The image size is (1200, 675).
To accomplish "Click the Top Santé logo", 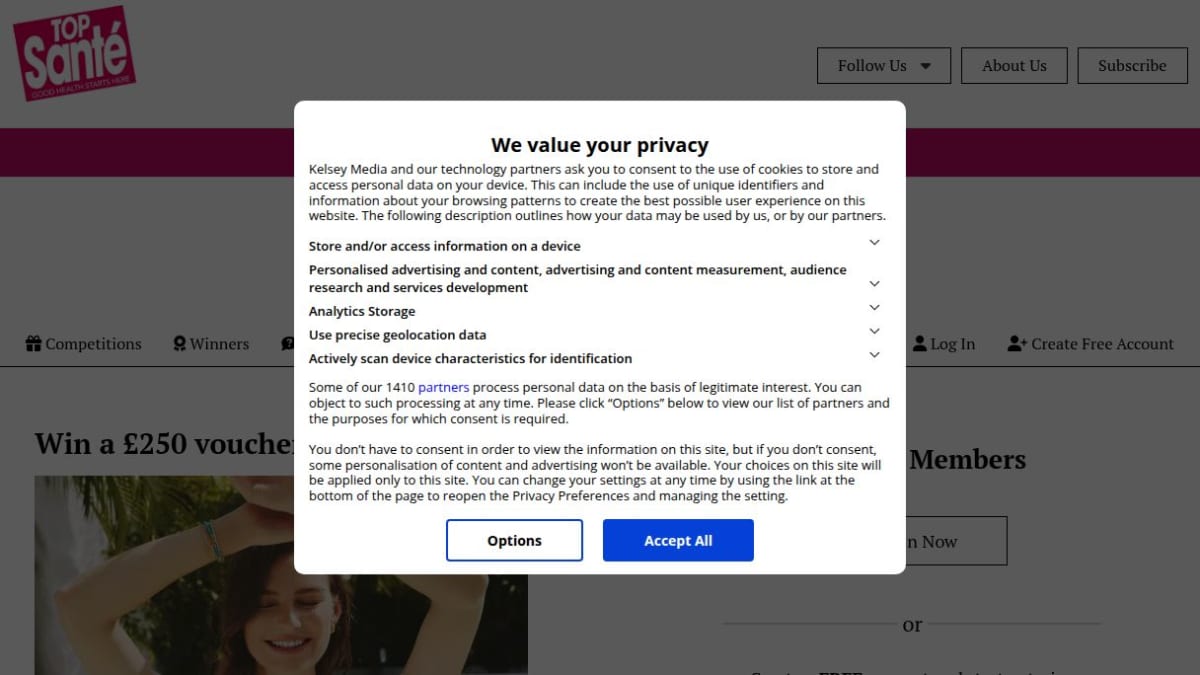I will pyautogui.click(x=74, y=53).
